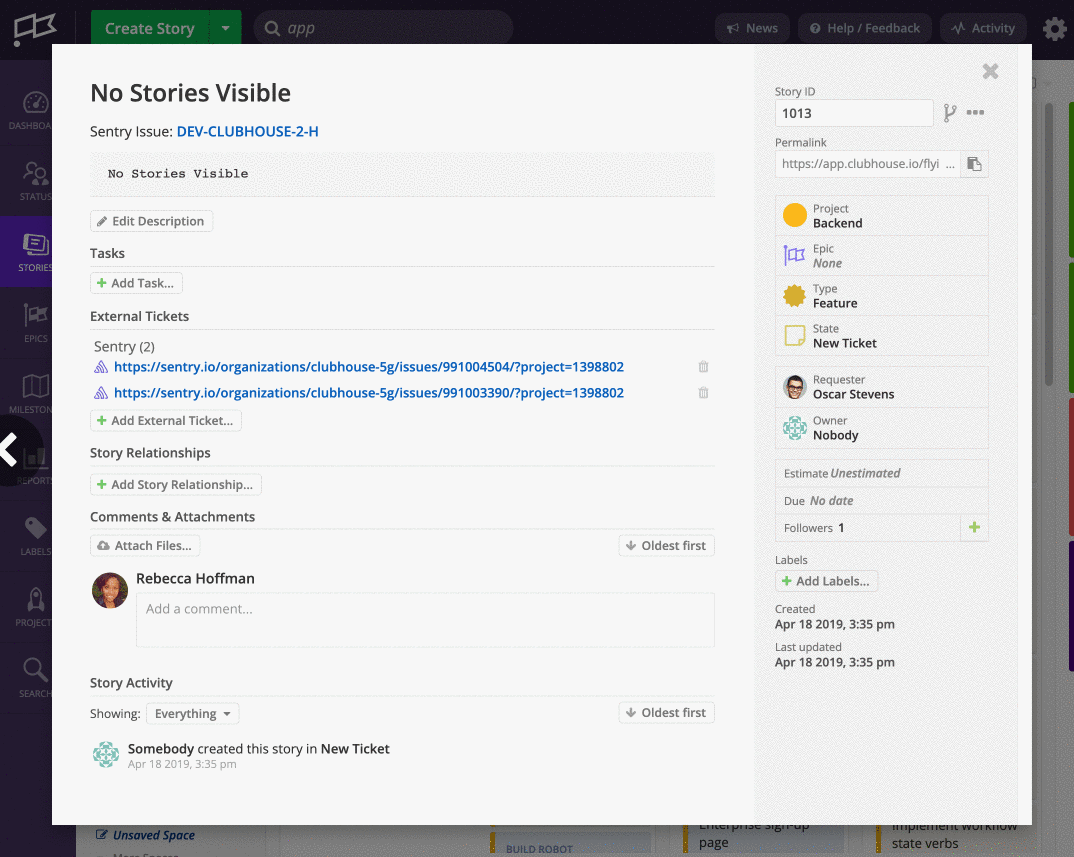Screen dimensions: 1074x857
Task: Copy the permalink with the clipboard icon
Action: coord(974,164)
